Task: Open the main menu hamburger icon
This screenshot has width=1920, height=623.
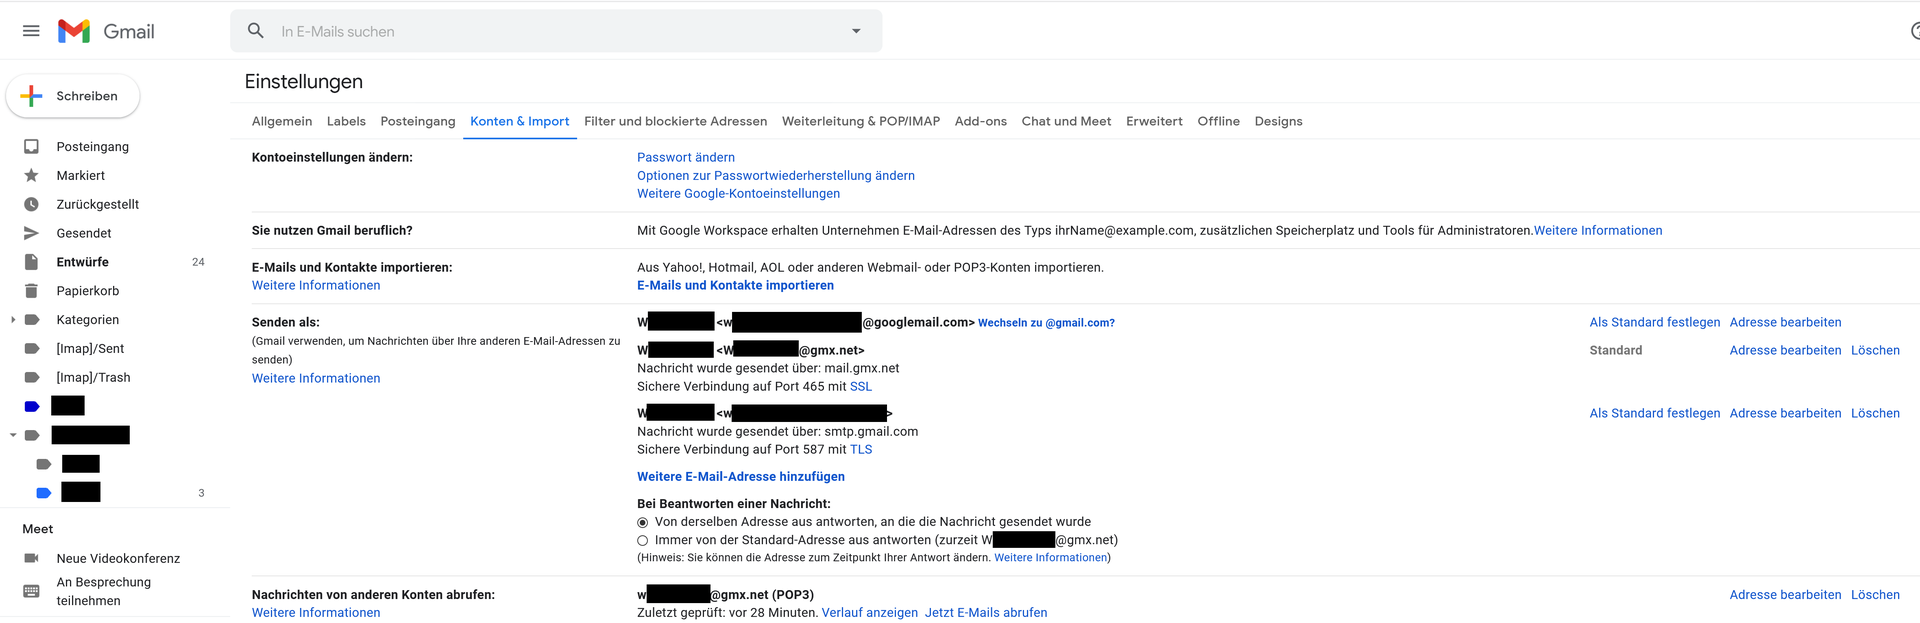Action: click(31, 31)
